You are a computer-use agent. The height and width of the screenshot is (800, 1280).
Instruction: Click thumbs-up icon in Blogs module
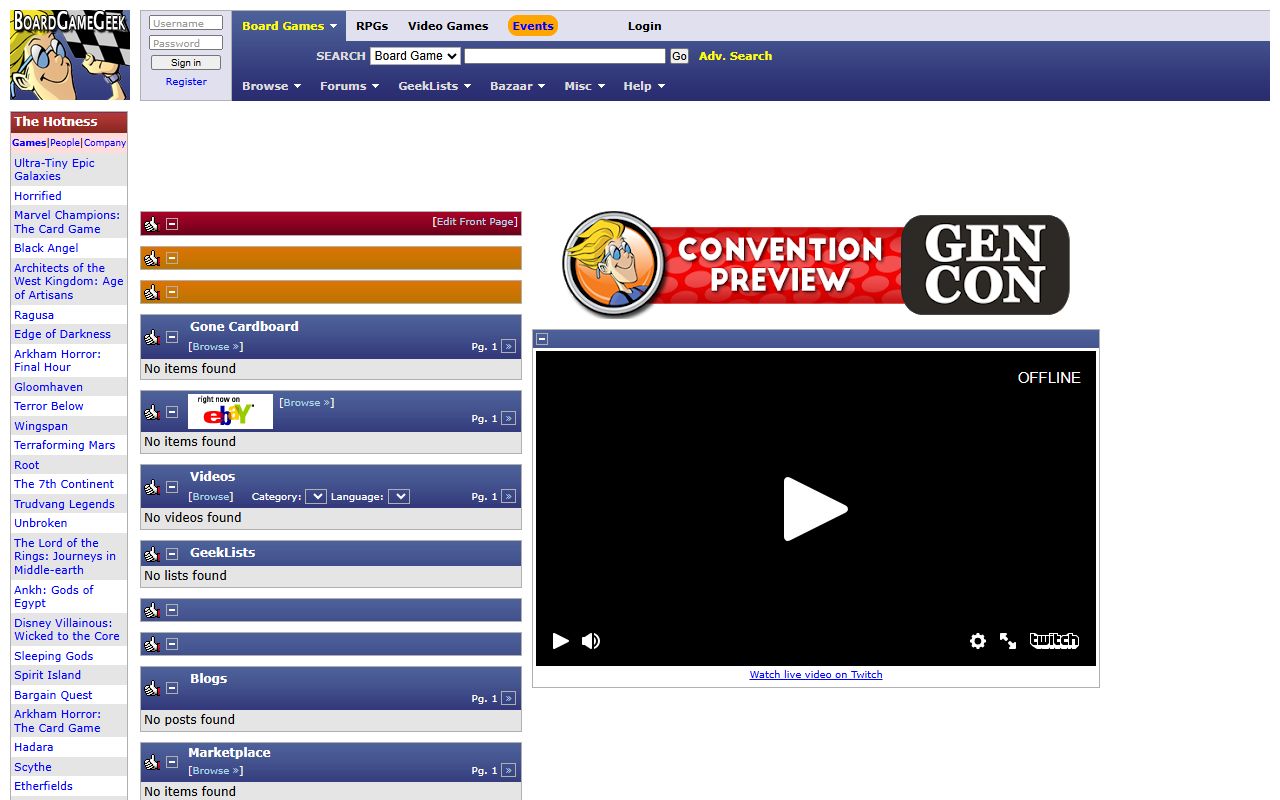[152, 689]
